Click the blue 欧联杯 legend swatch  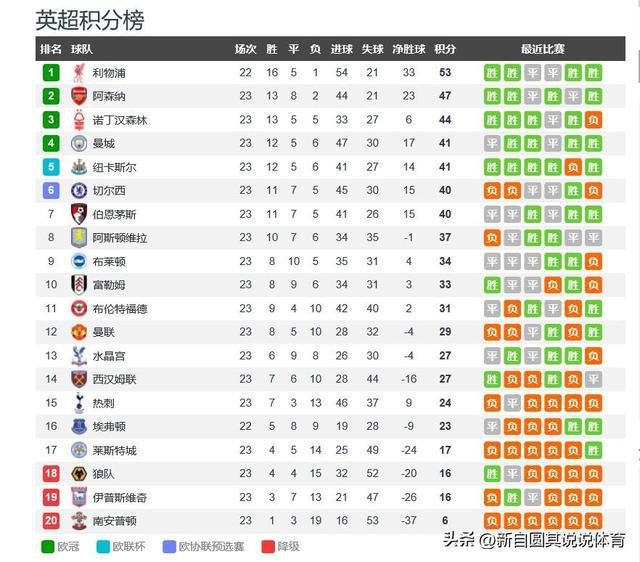pos(103,546)
